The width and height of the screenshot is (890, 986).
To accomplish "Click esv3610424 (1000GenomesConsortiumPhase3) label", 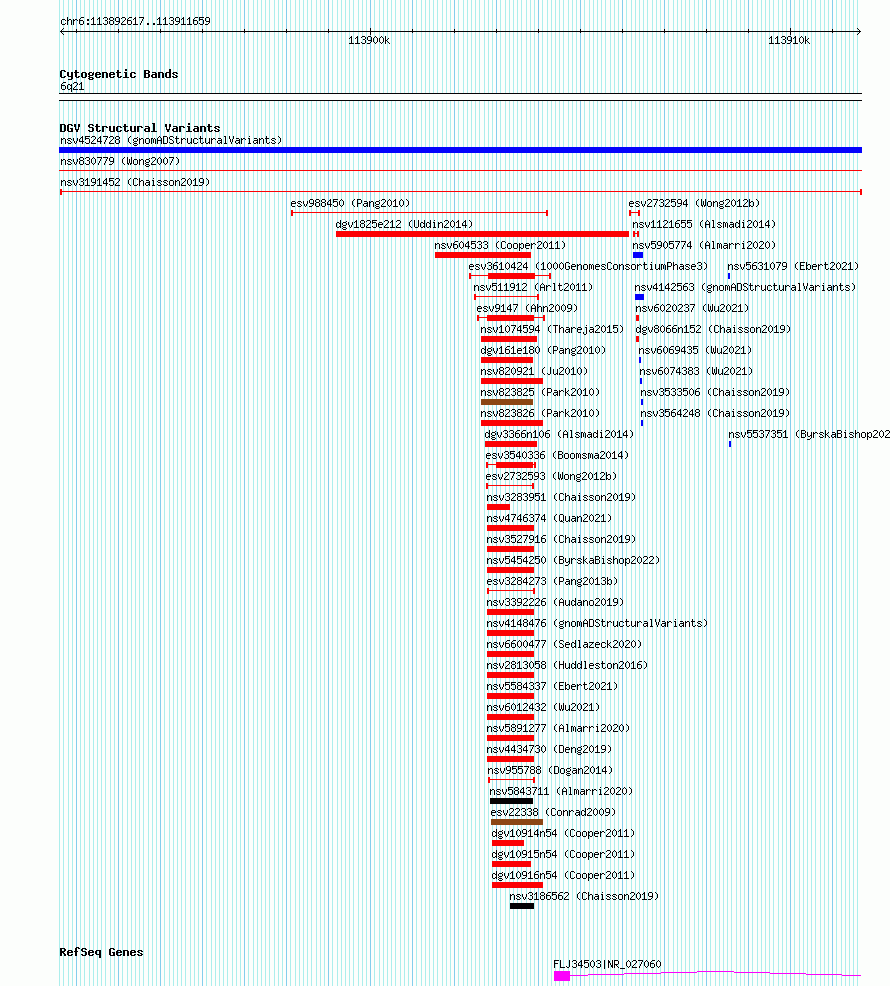I will (588, 267).
